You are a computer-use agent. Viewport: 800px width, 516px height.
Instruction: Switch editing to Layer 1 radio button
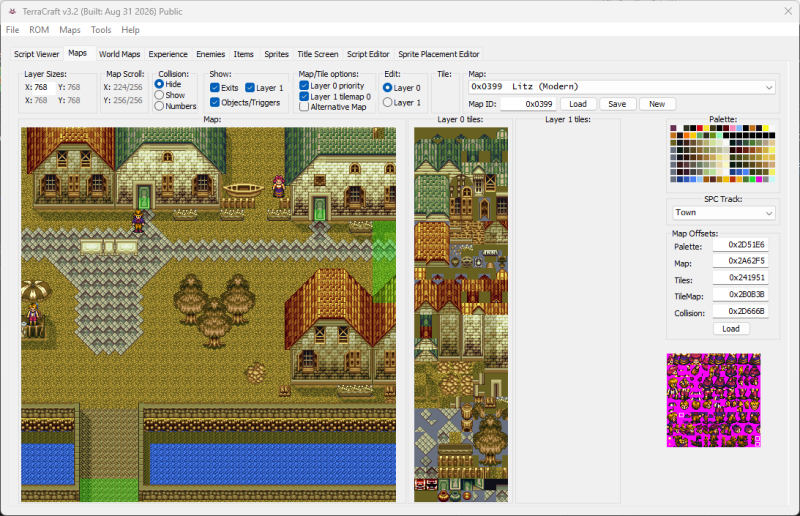coord(387,103)
